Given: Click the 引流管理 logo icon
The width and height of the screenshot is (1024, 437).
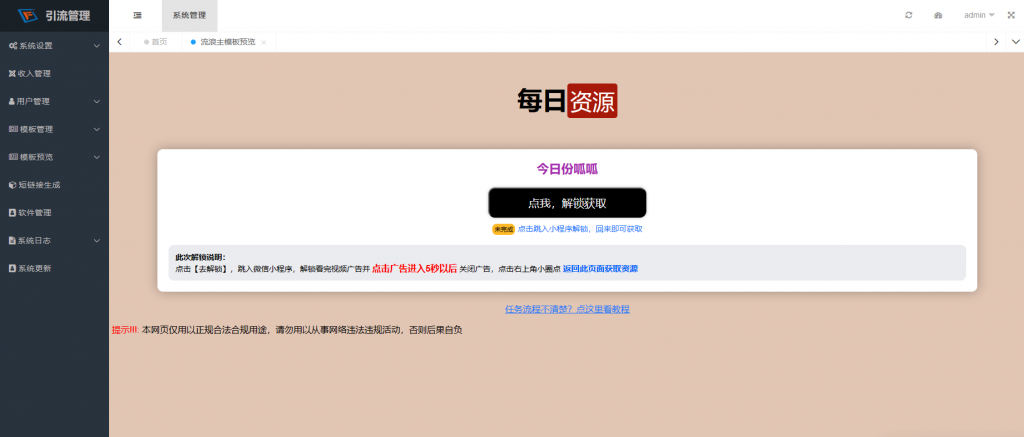Looking at the screenshot, I should click(28, 16).
